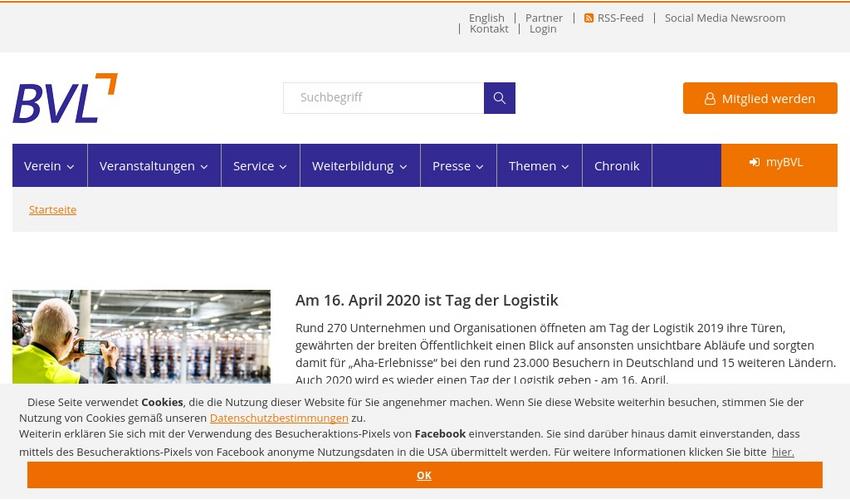850x500 pixels.
Task: Open the Service dropdown chevron
Action: pos(283,167)
